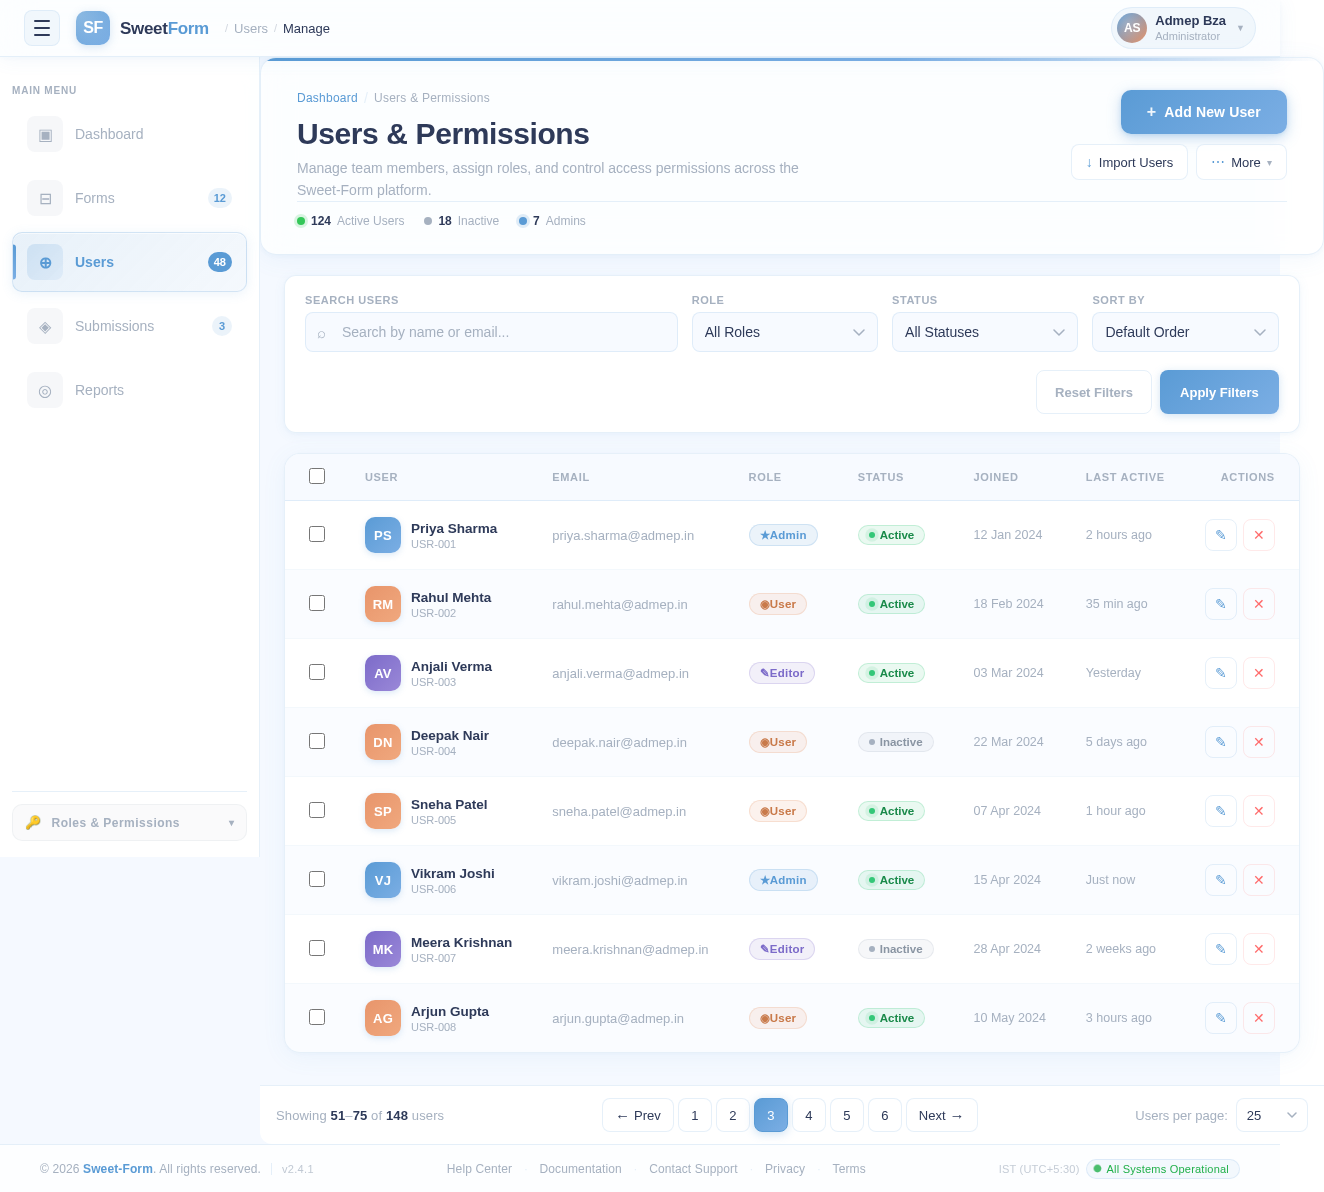The image size is (1324, 1192).
Task: Edit Priya Sharma with the pencil icon
Action: click(1221, 535)
